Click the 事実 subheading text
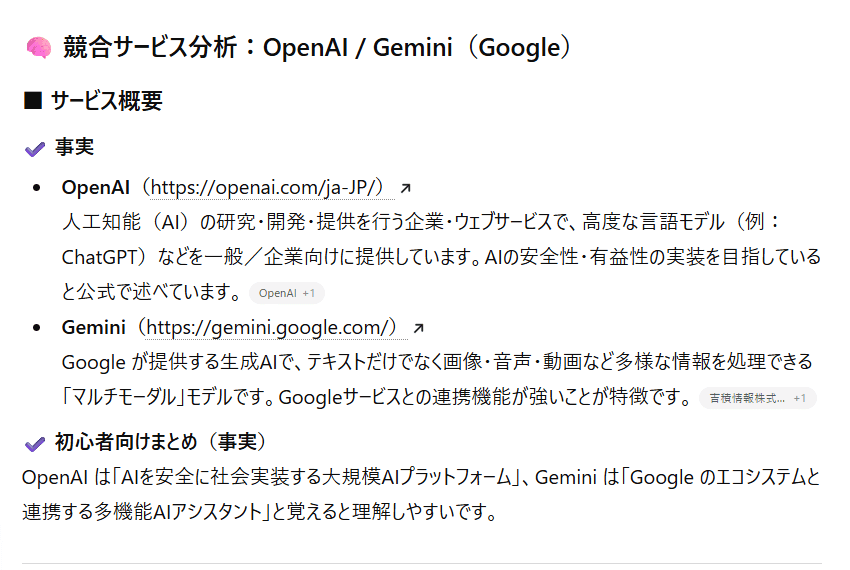This screenshot has height=570, width=850. coord(74,148)
